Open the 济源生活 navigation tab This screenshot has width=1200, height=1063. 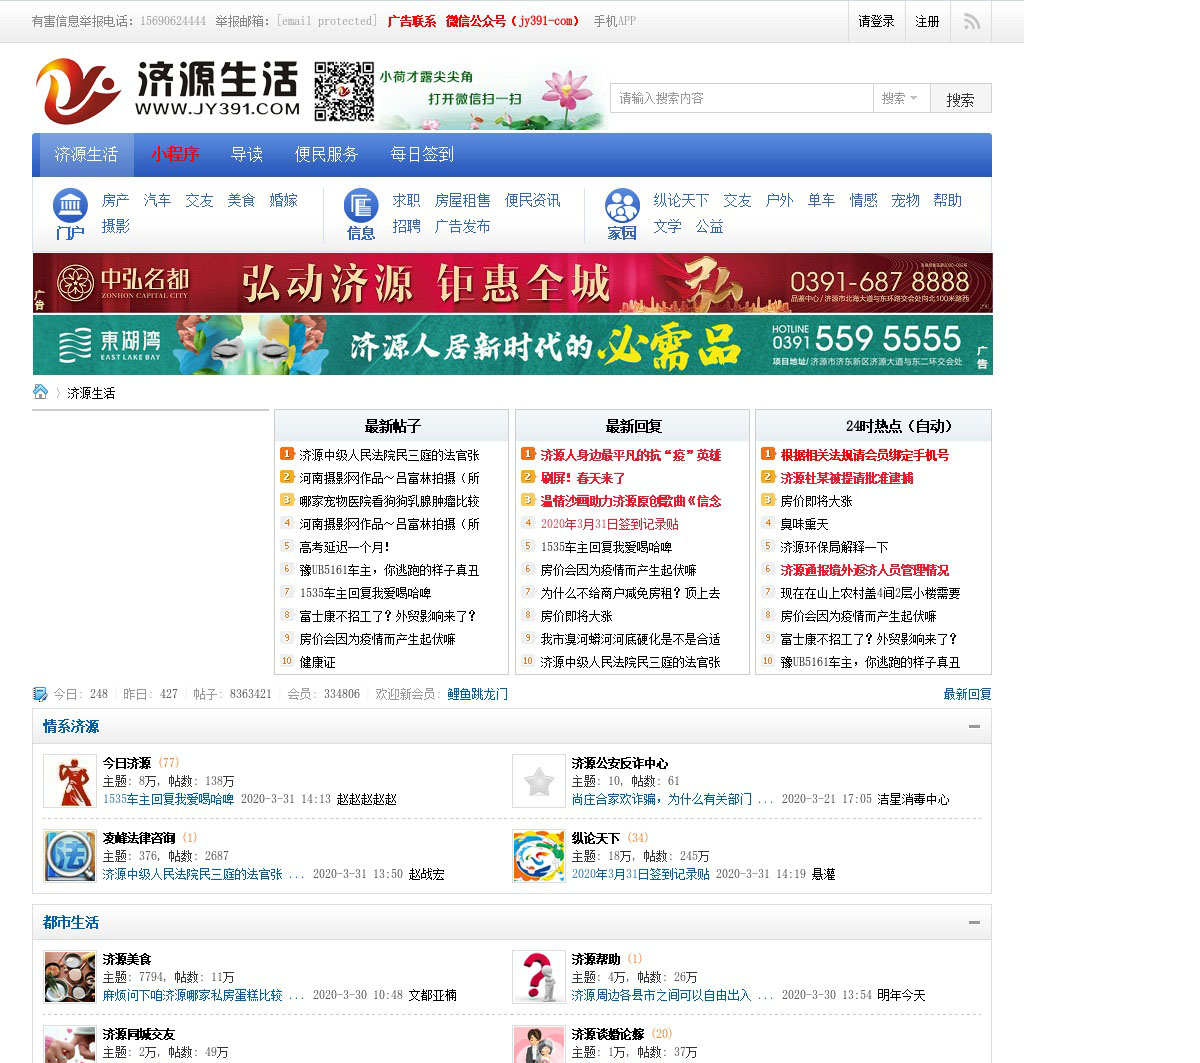point(86,155)
